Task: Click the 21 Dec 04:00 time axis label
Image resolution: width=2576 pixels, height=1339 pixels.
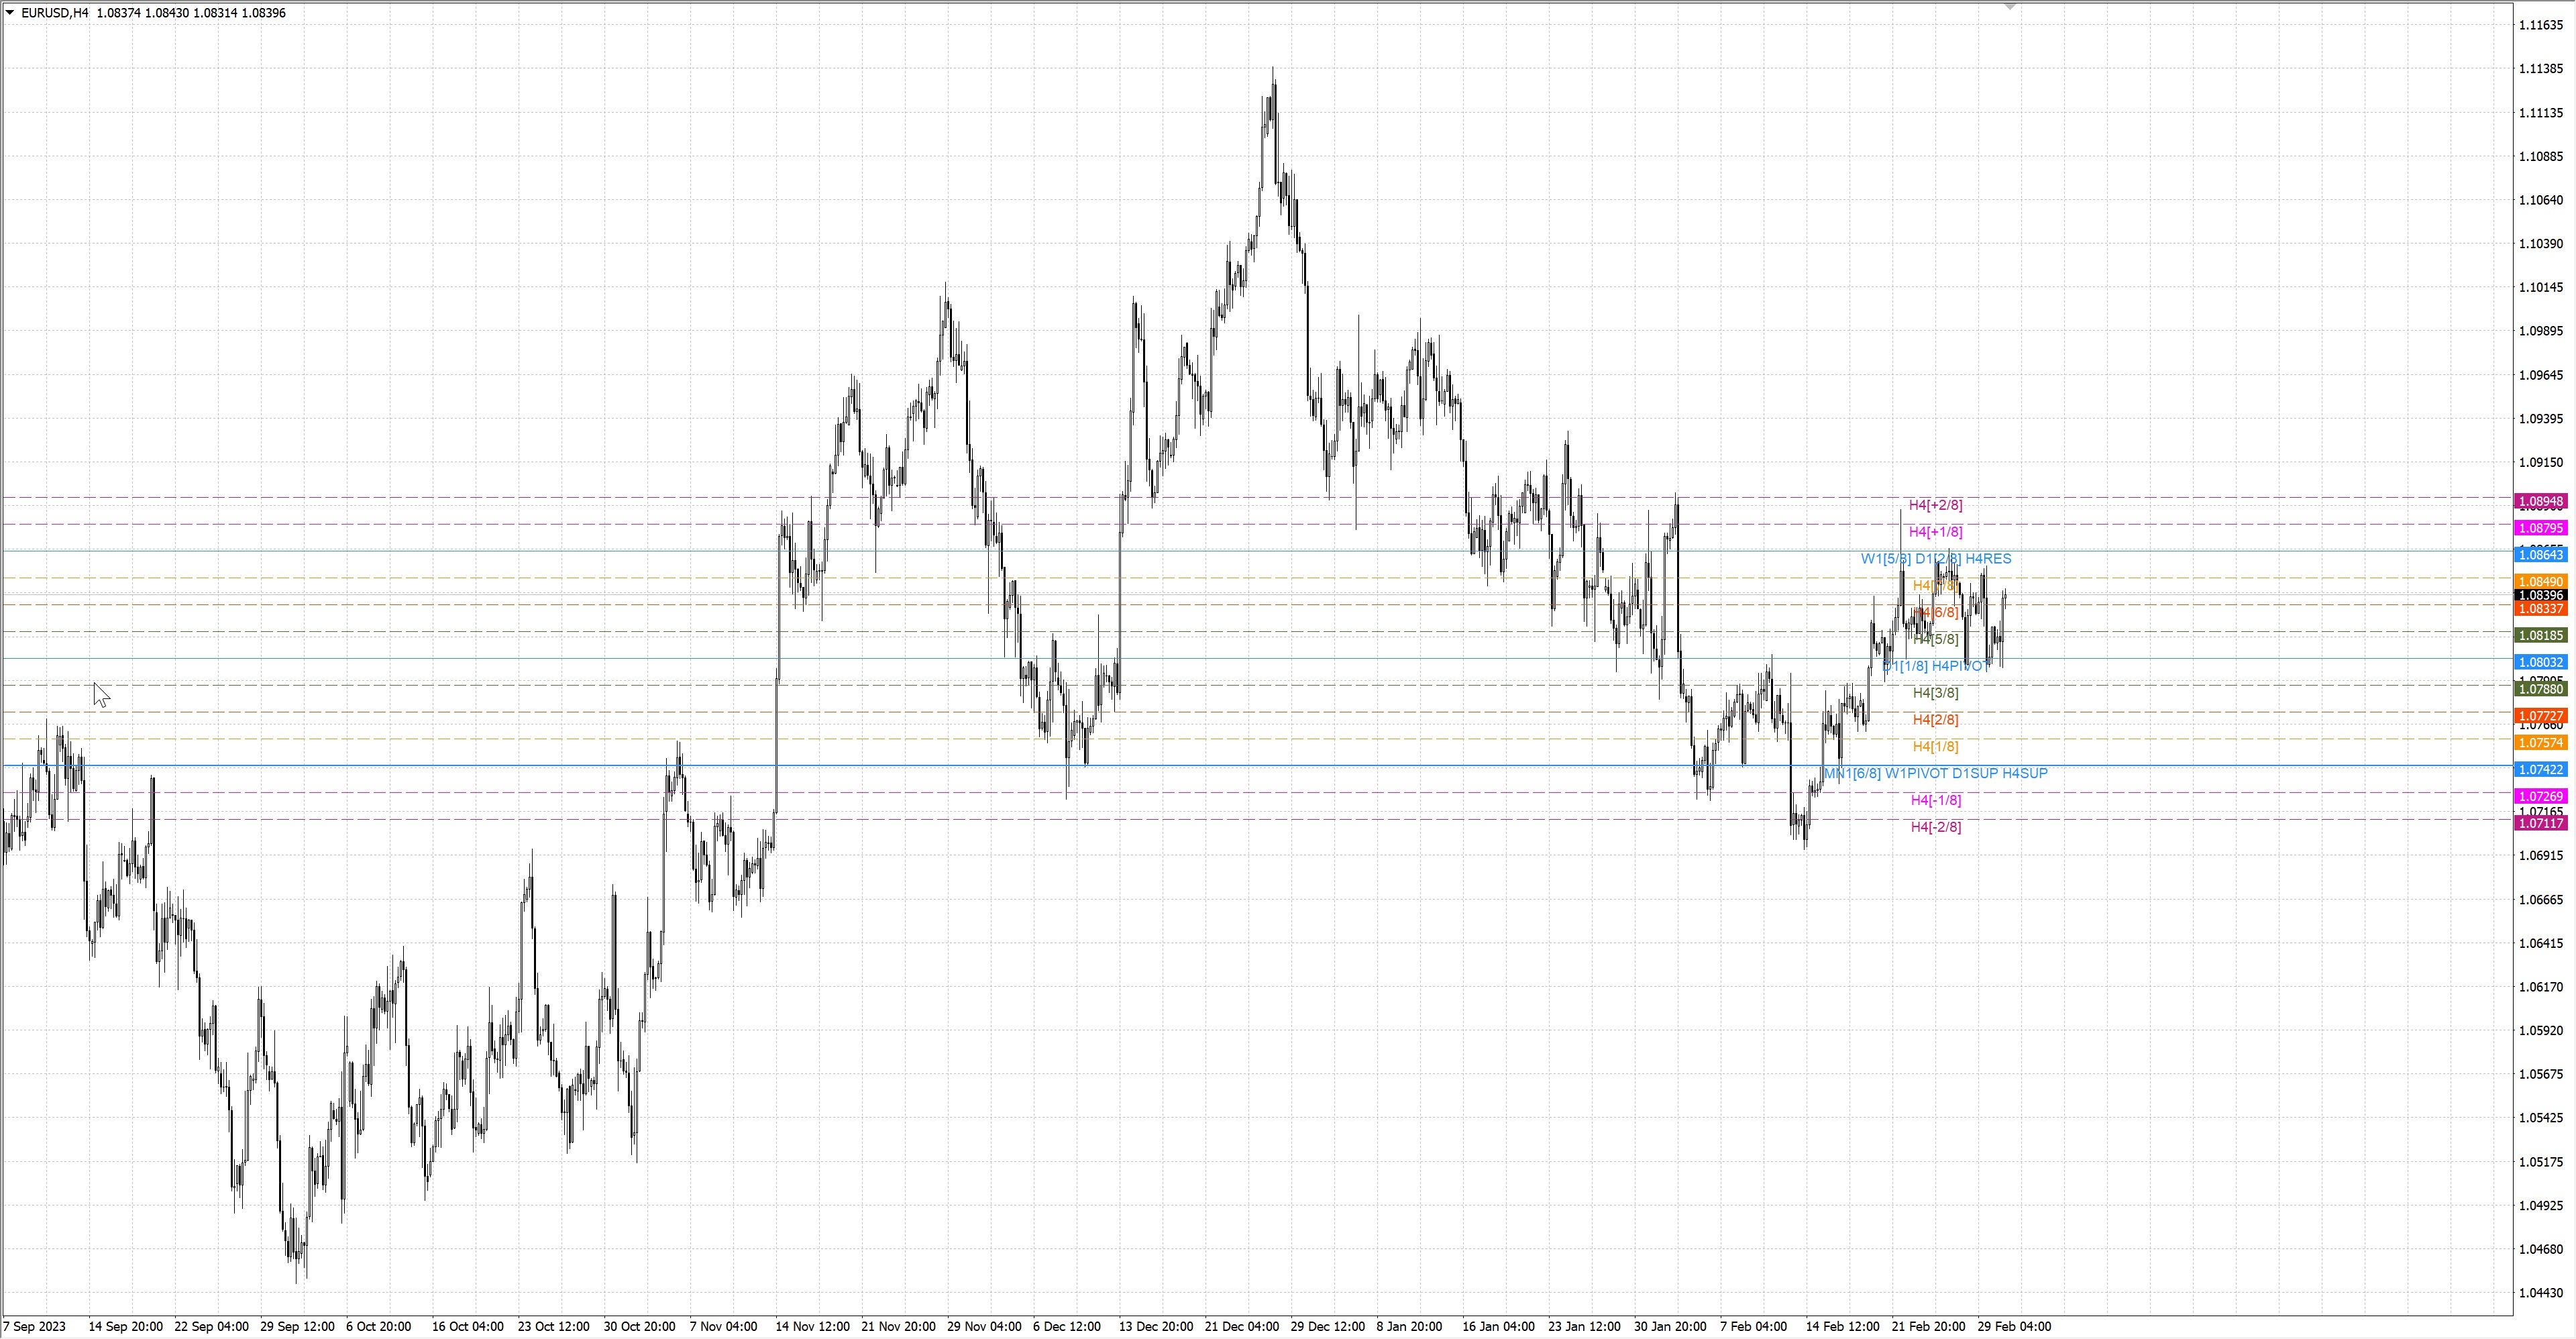Action: pyautogui.click(x=1241, y=1326)
